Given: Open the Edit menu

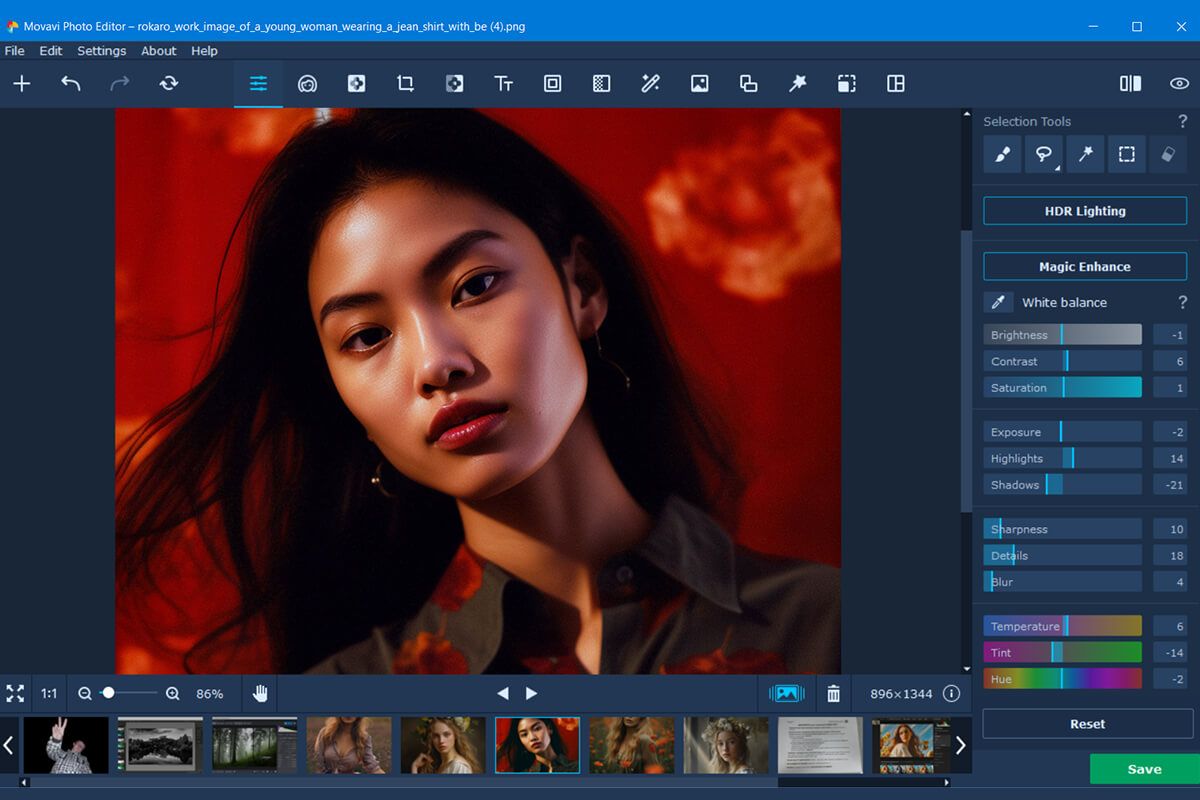Looking at the screenshot, I should [x=50, y=51].
